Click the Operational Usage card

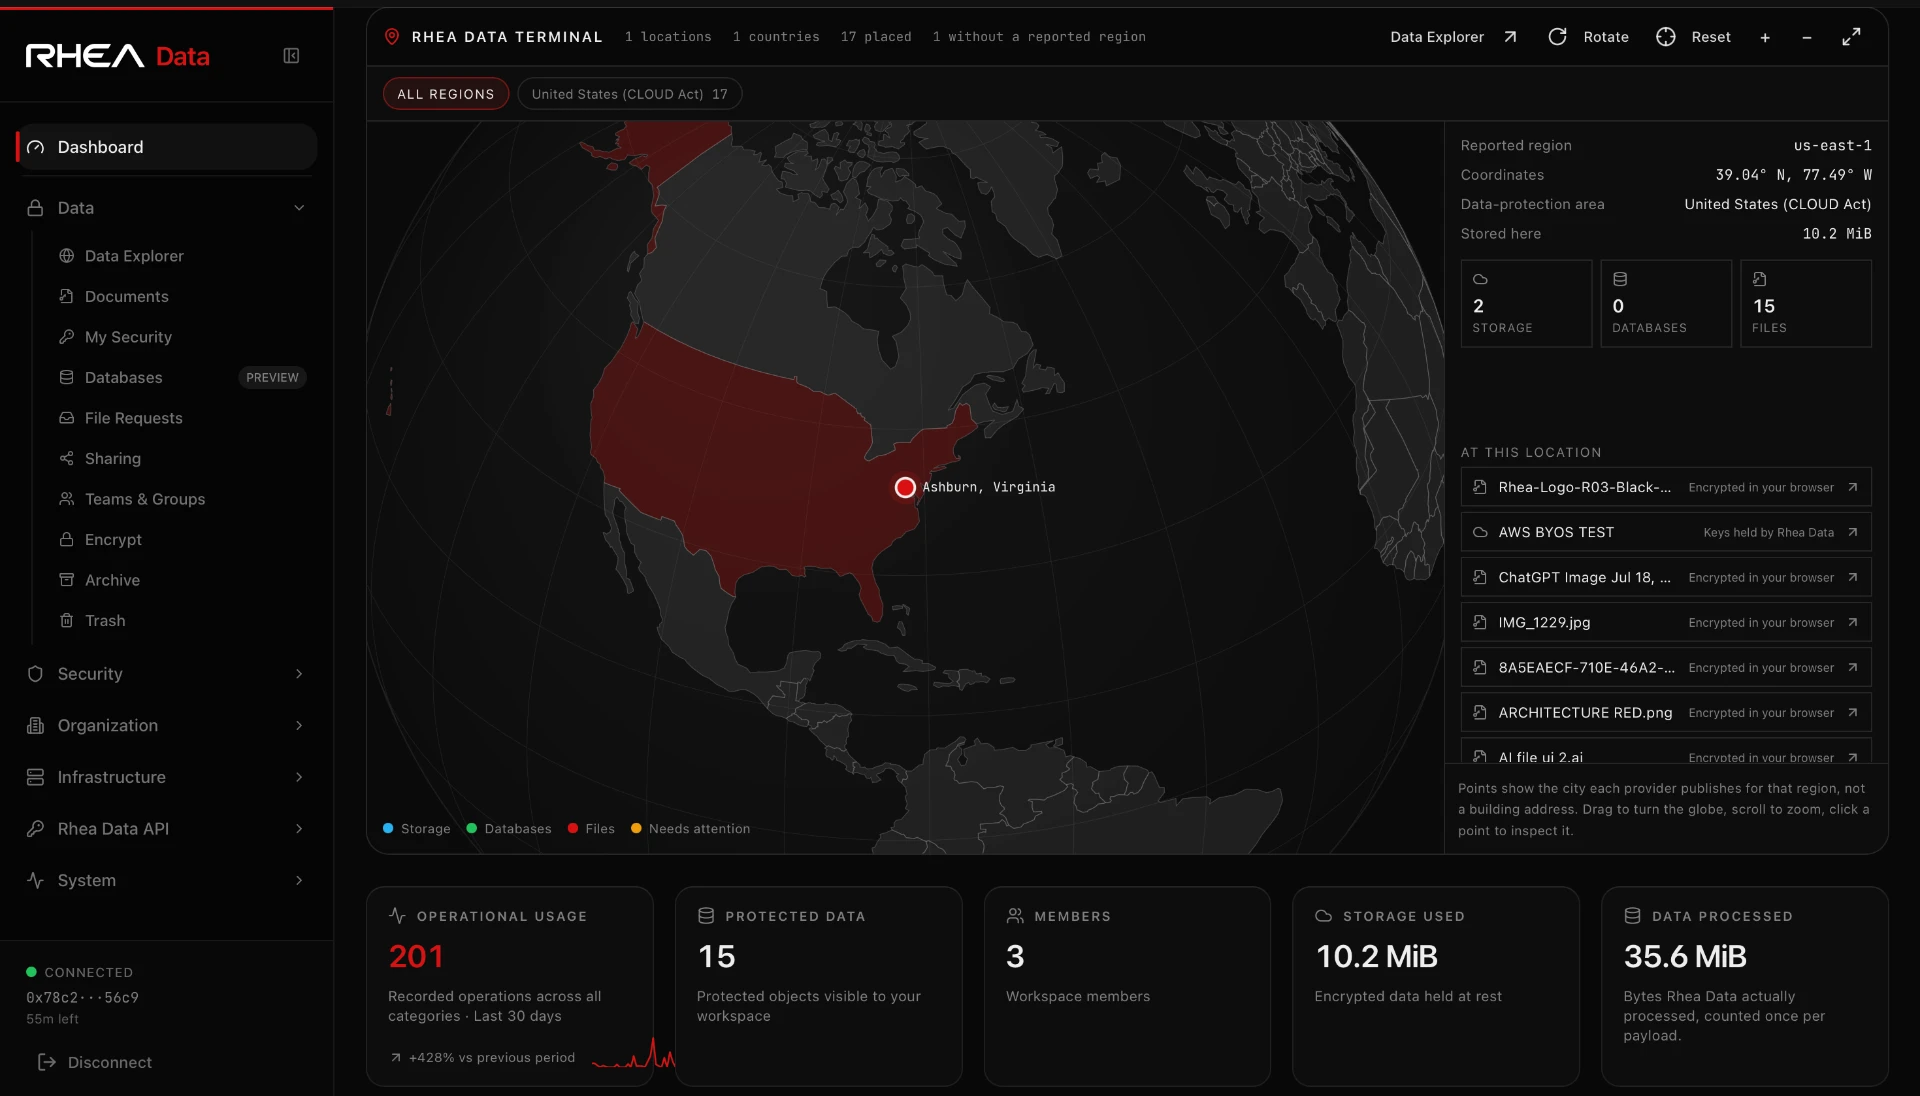510,986
